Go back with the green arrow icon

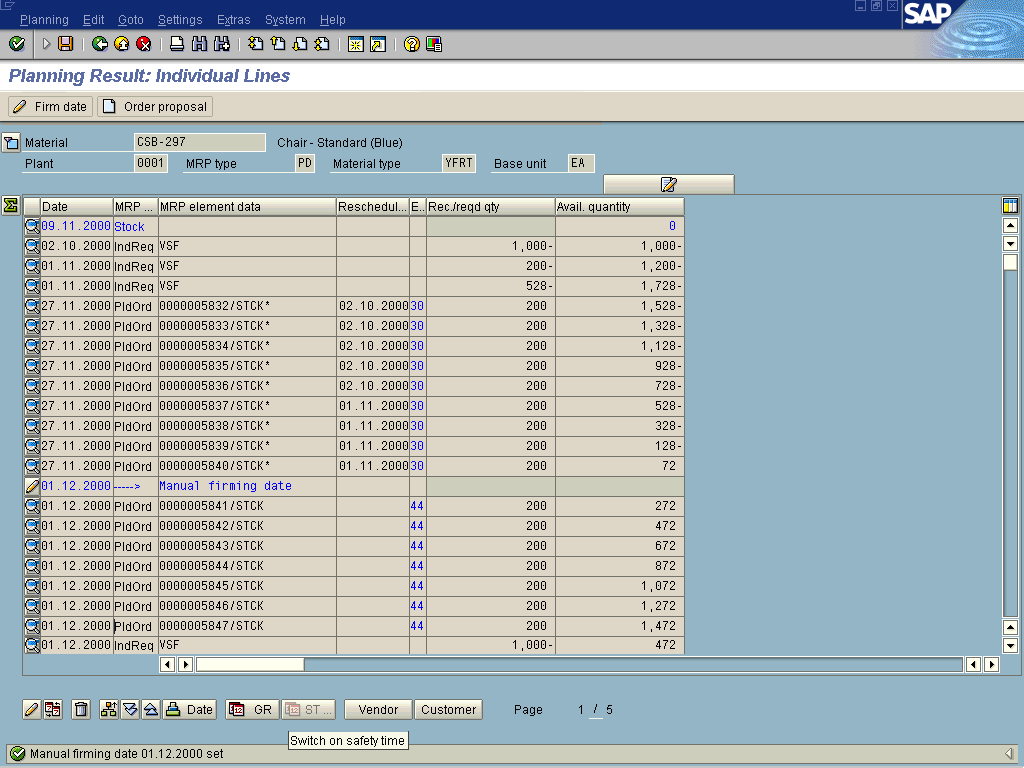click(x=100, y=44)
